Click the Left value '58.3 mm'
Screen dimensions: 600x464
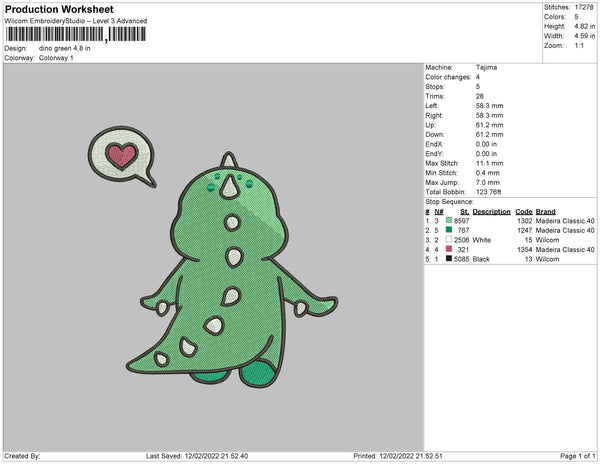(490, 106)
